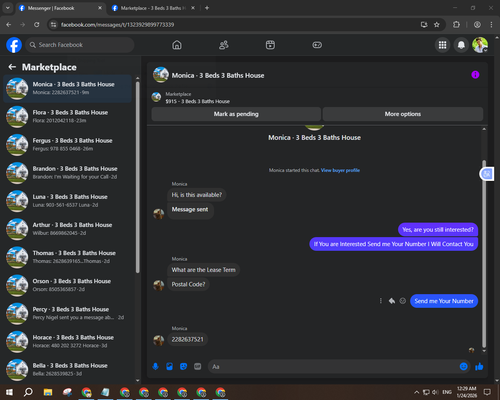Open more options dots beside Send me Your Number

[x=381, y=301]
